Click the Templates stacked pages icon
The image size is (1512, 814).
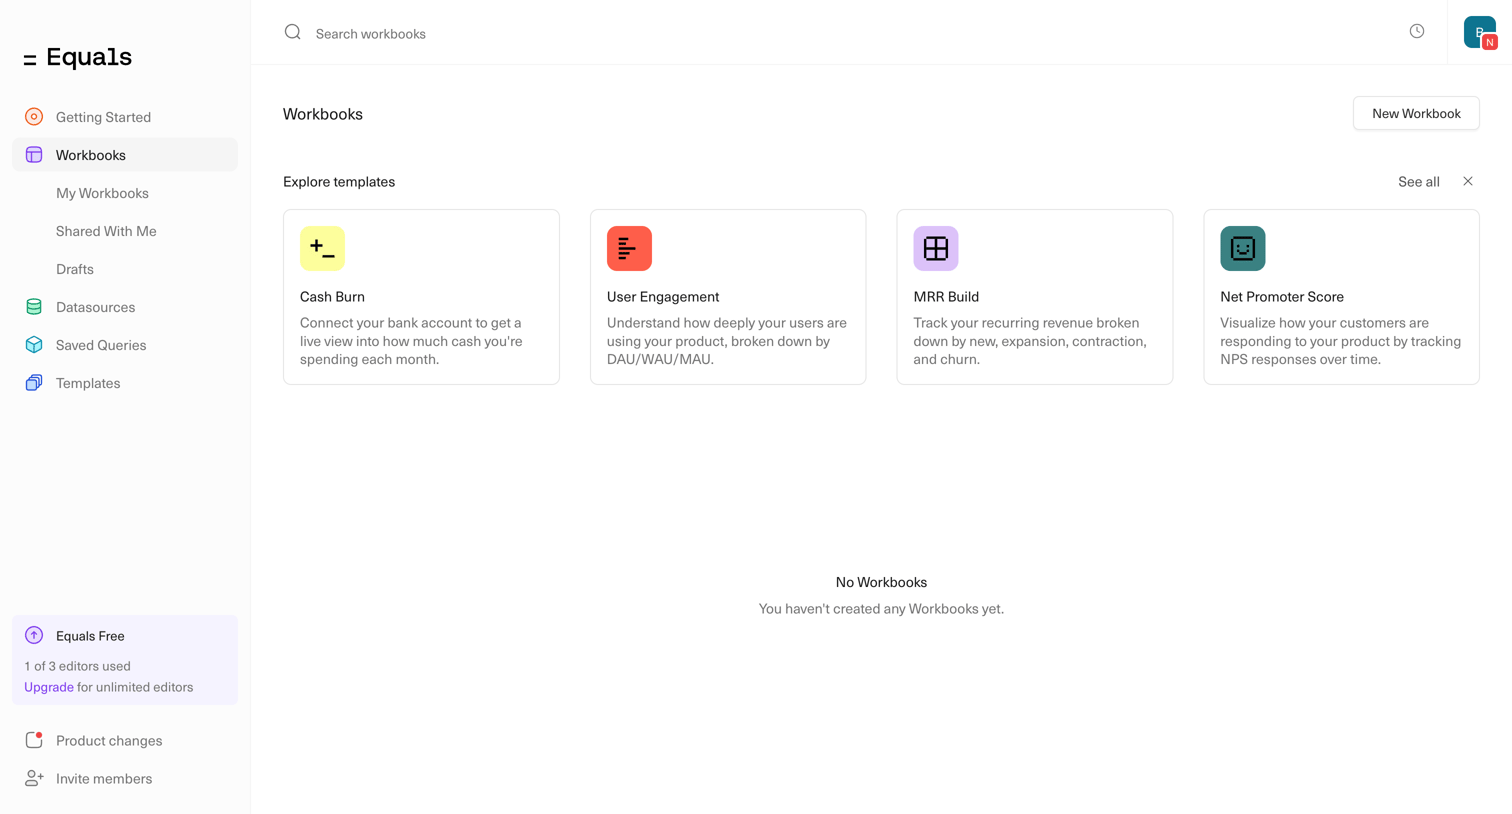pos(34,383)
